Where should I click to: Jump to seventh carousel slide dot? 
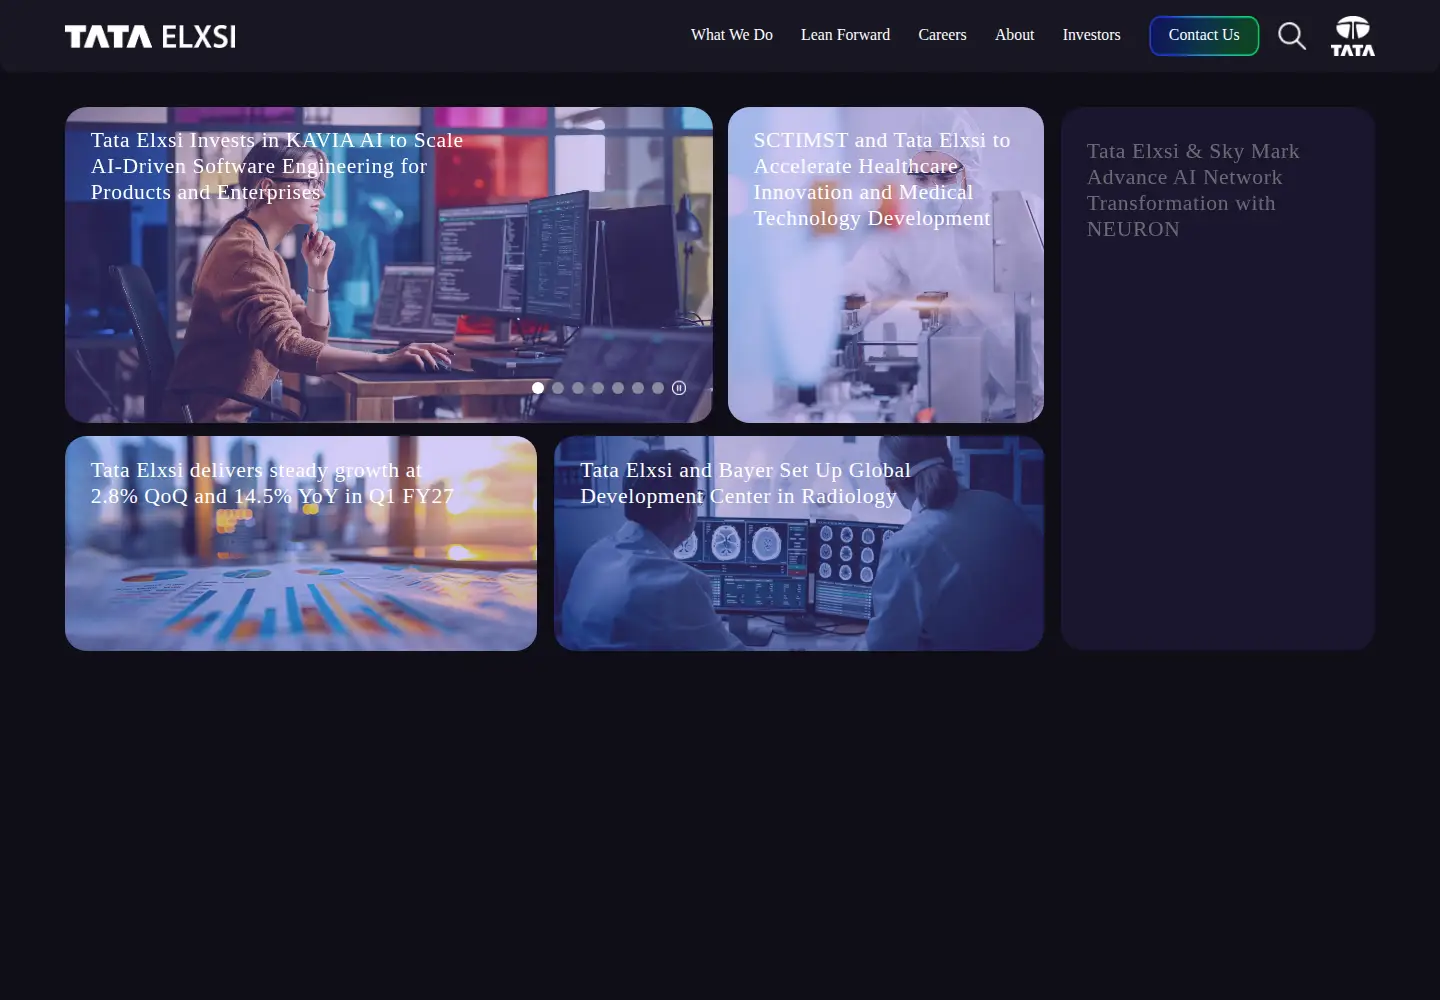(x=658, y=388)
